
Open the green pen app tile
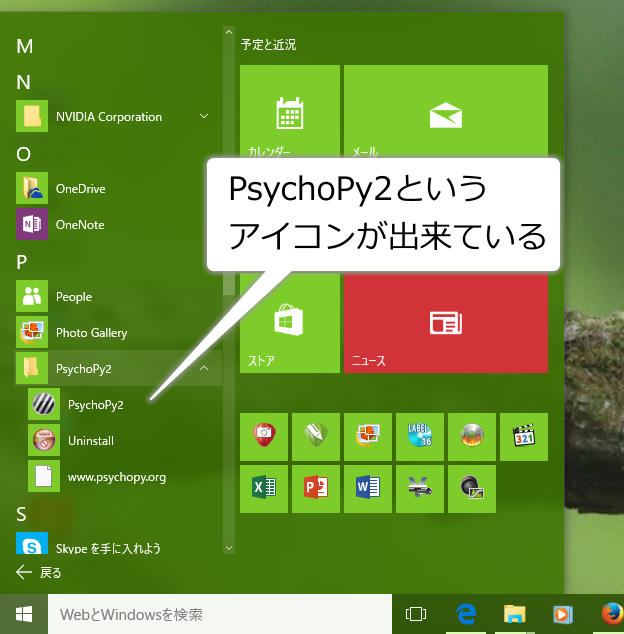click(316, 437)
